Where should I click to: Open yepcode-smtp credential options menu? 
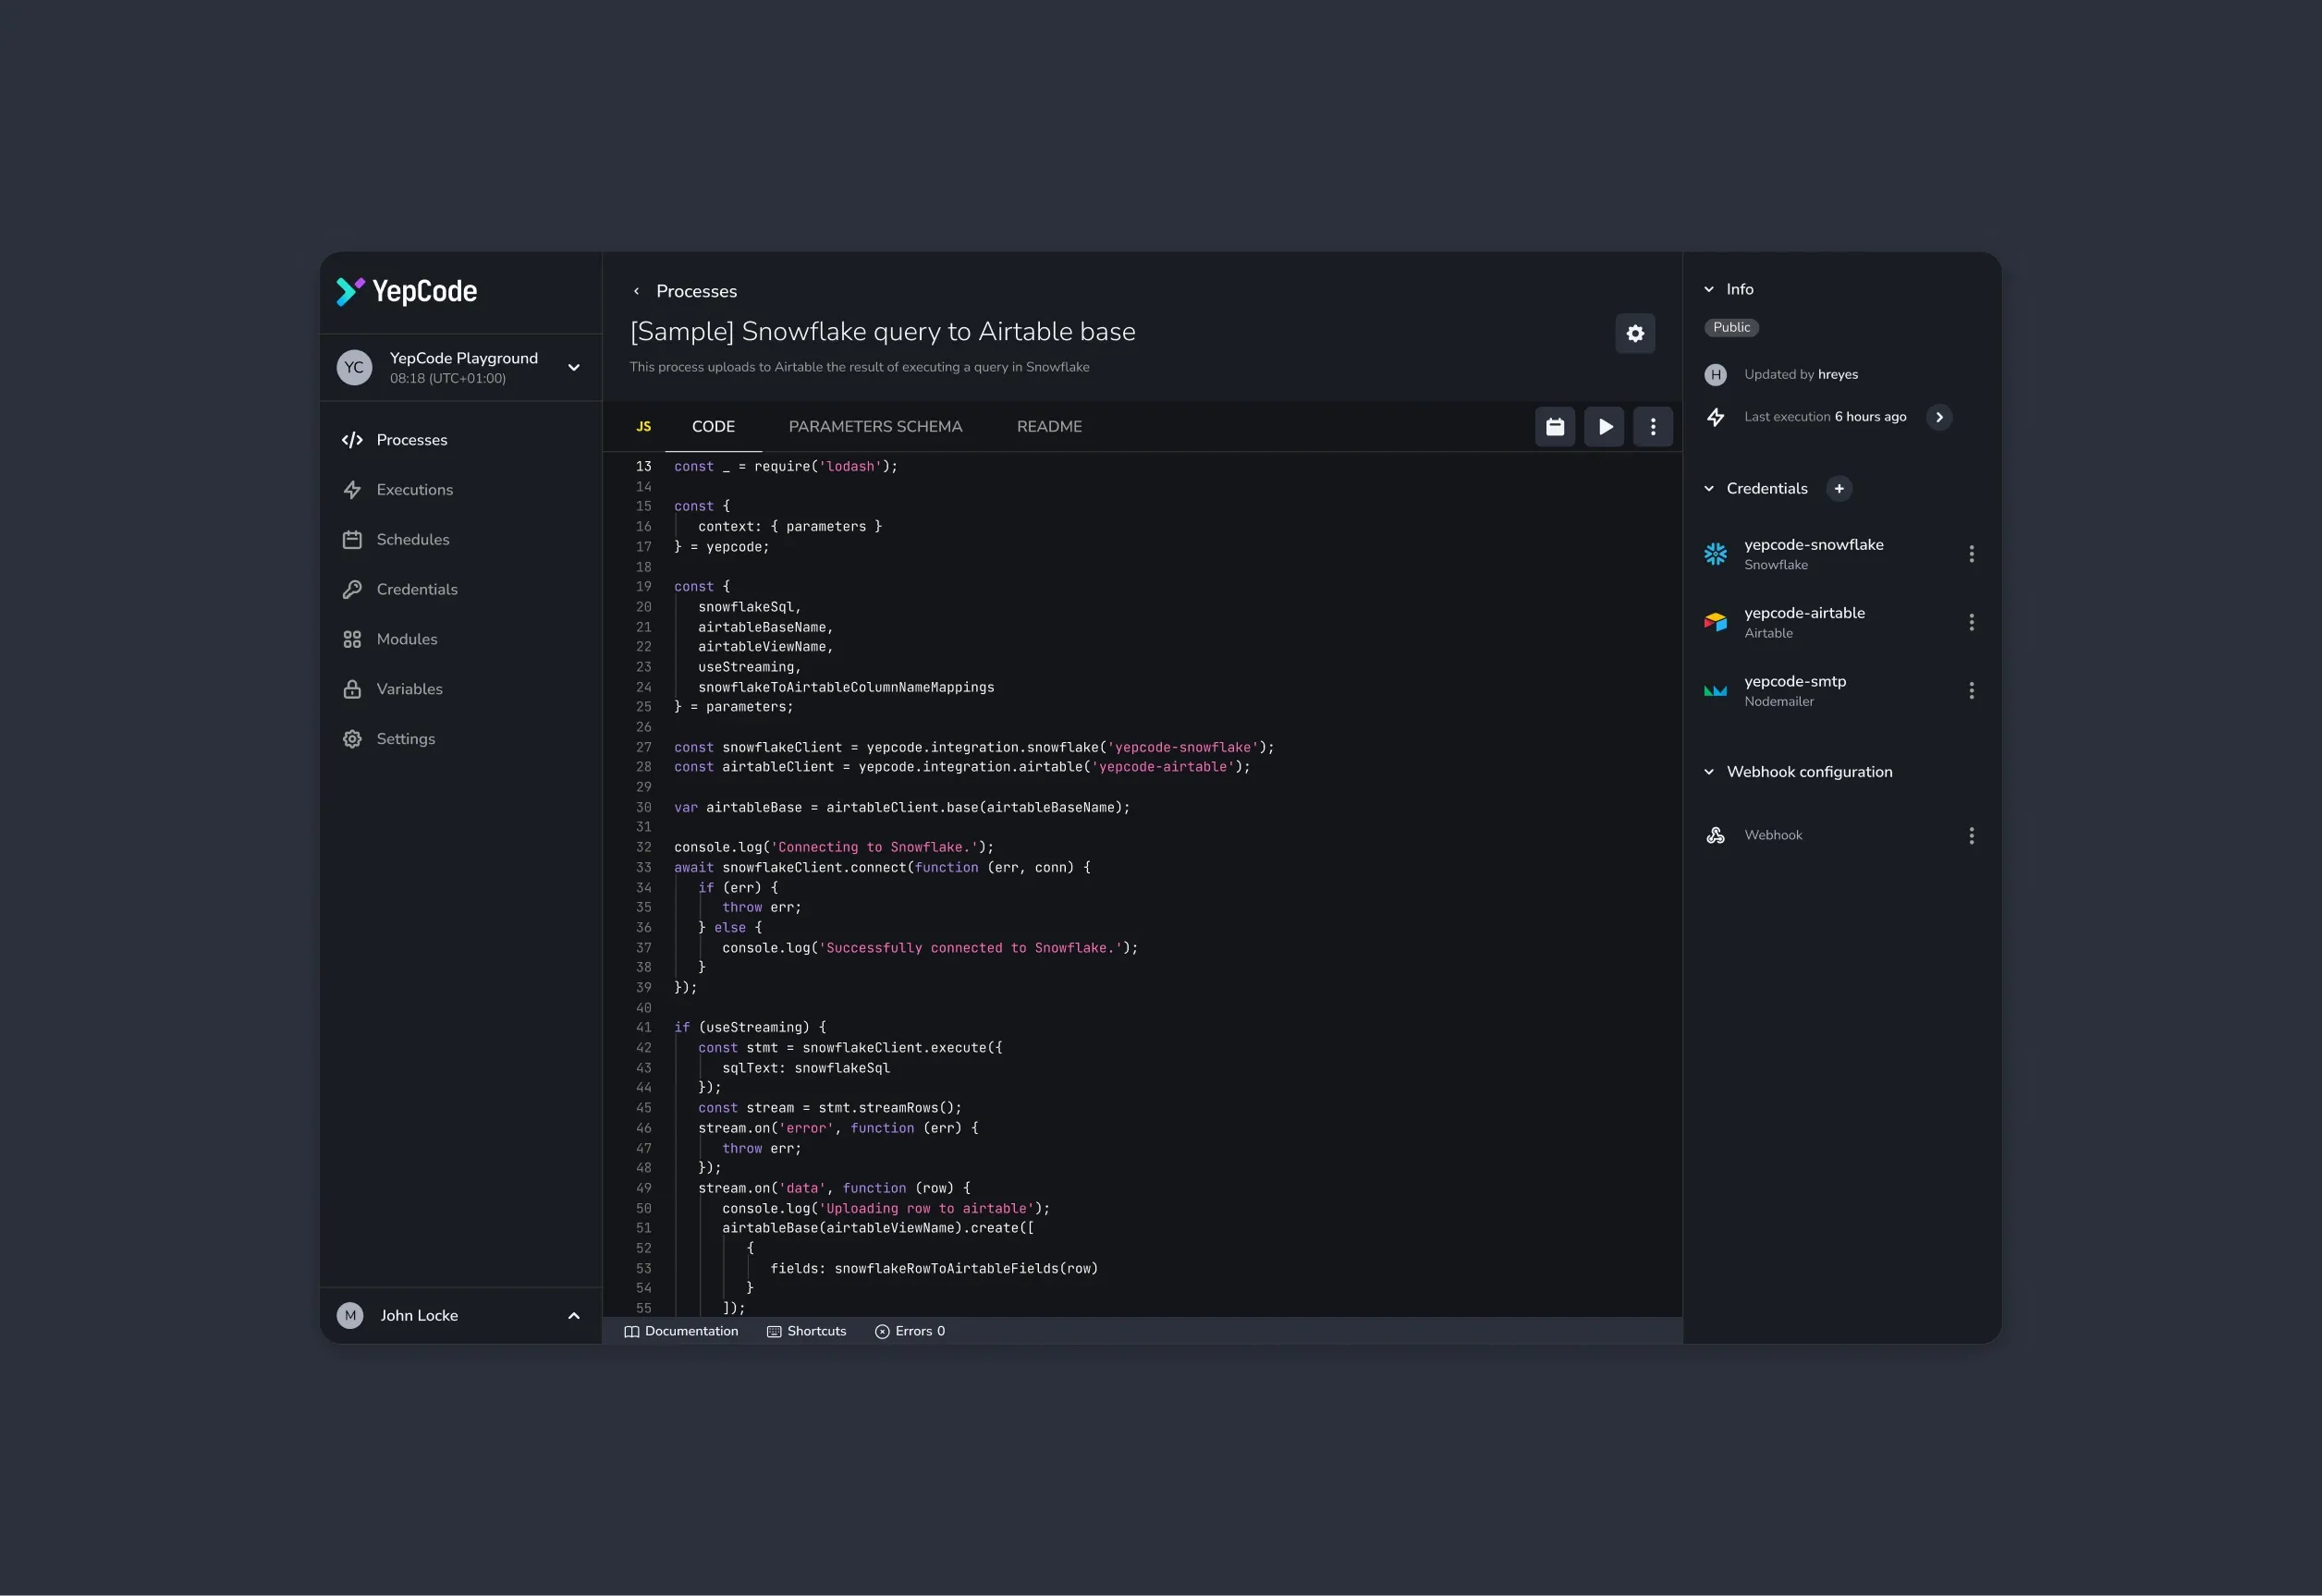click(x=1970, y=690)
